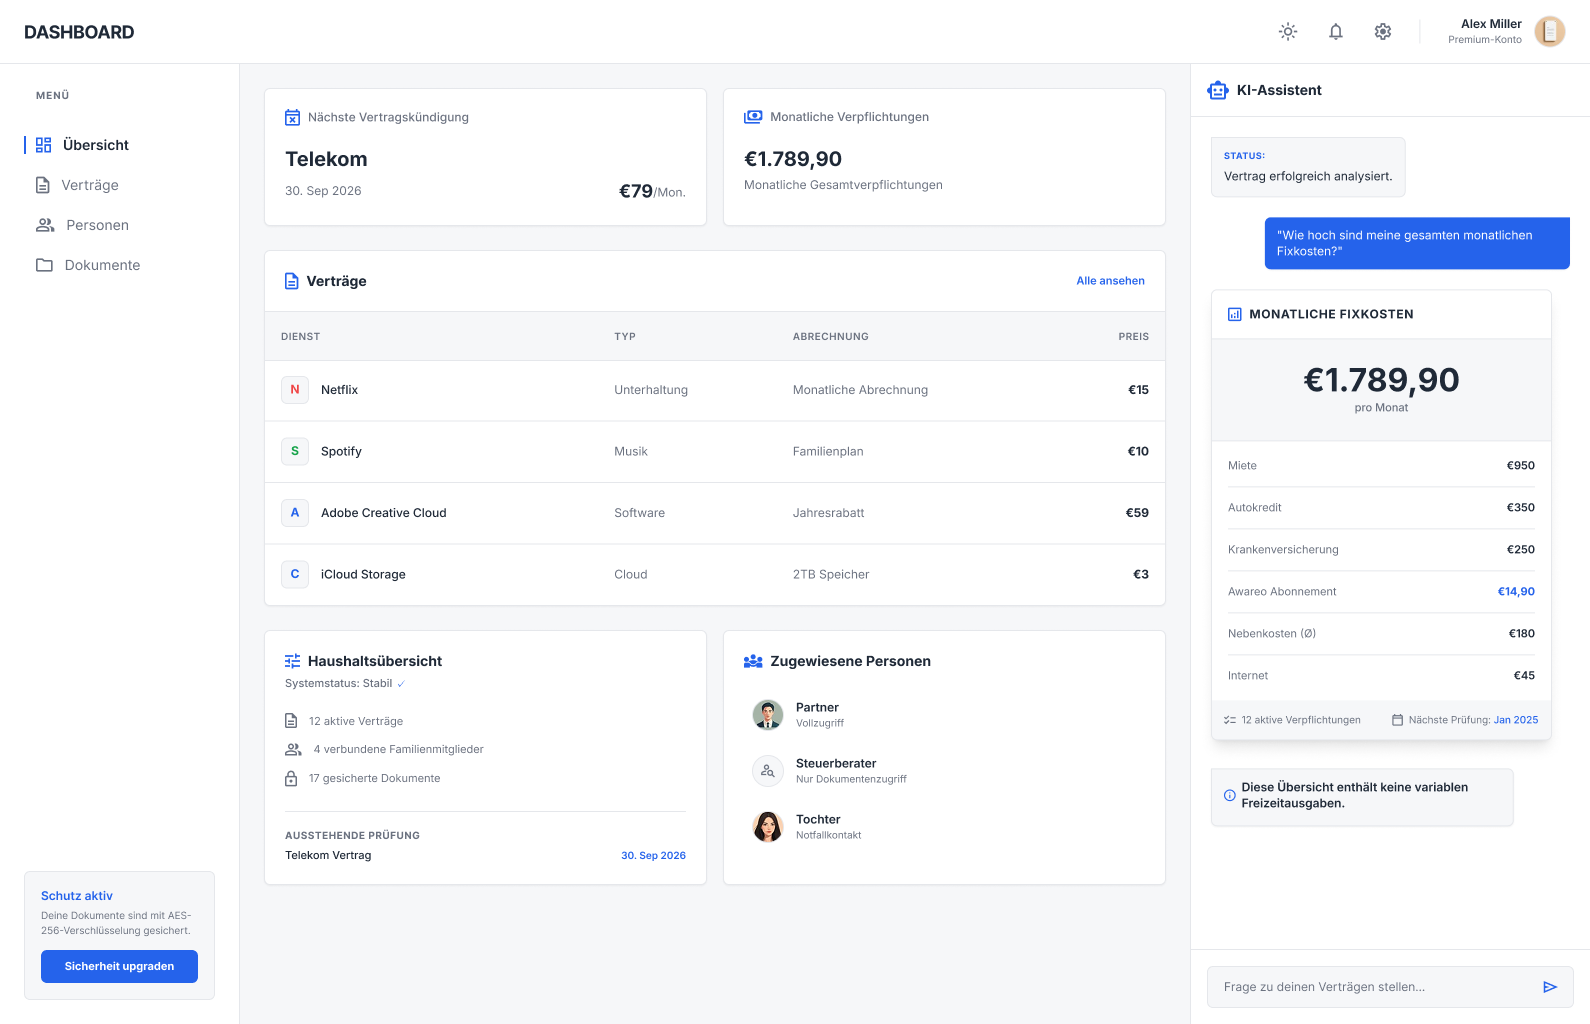Click the iCloud Storage C icon
Viewport: 1590px width, 1024px height.
coord(295,574)
